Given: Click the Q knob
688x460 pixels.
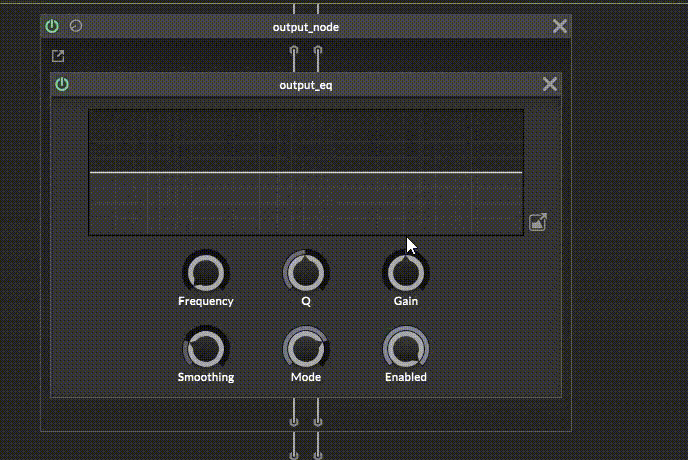Looking at the screenshot, I should tap(306, 272).
